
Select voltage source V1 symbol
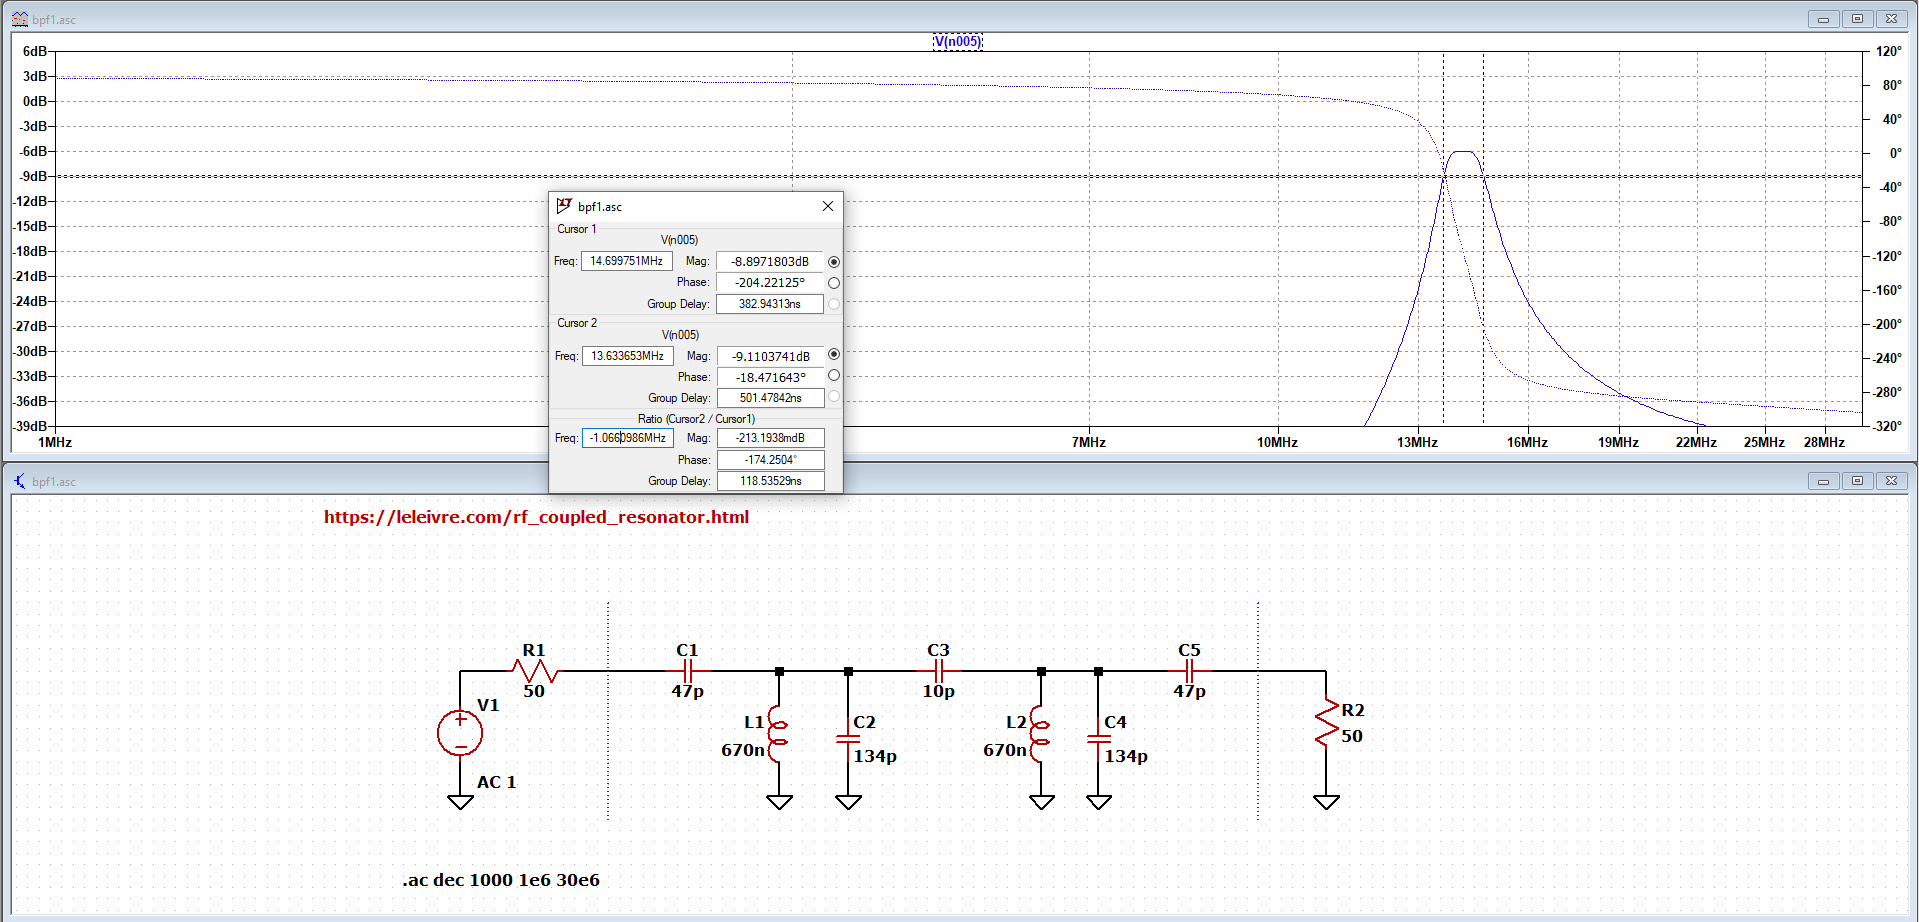pos(460,733)
